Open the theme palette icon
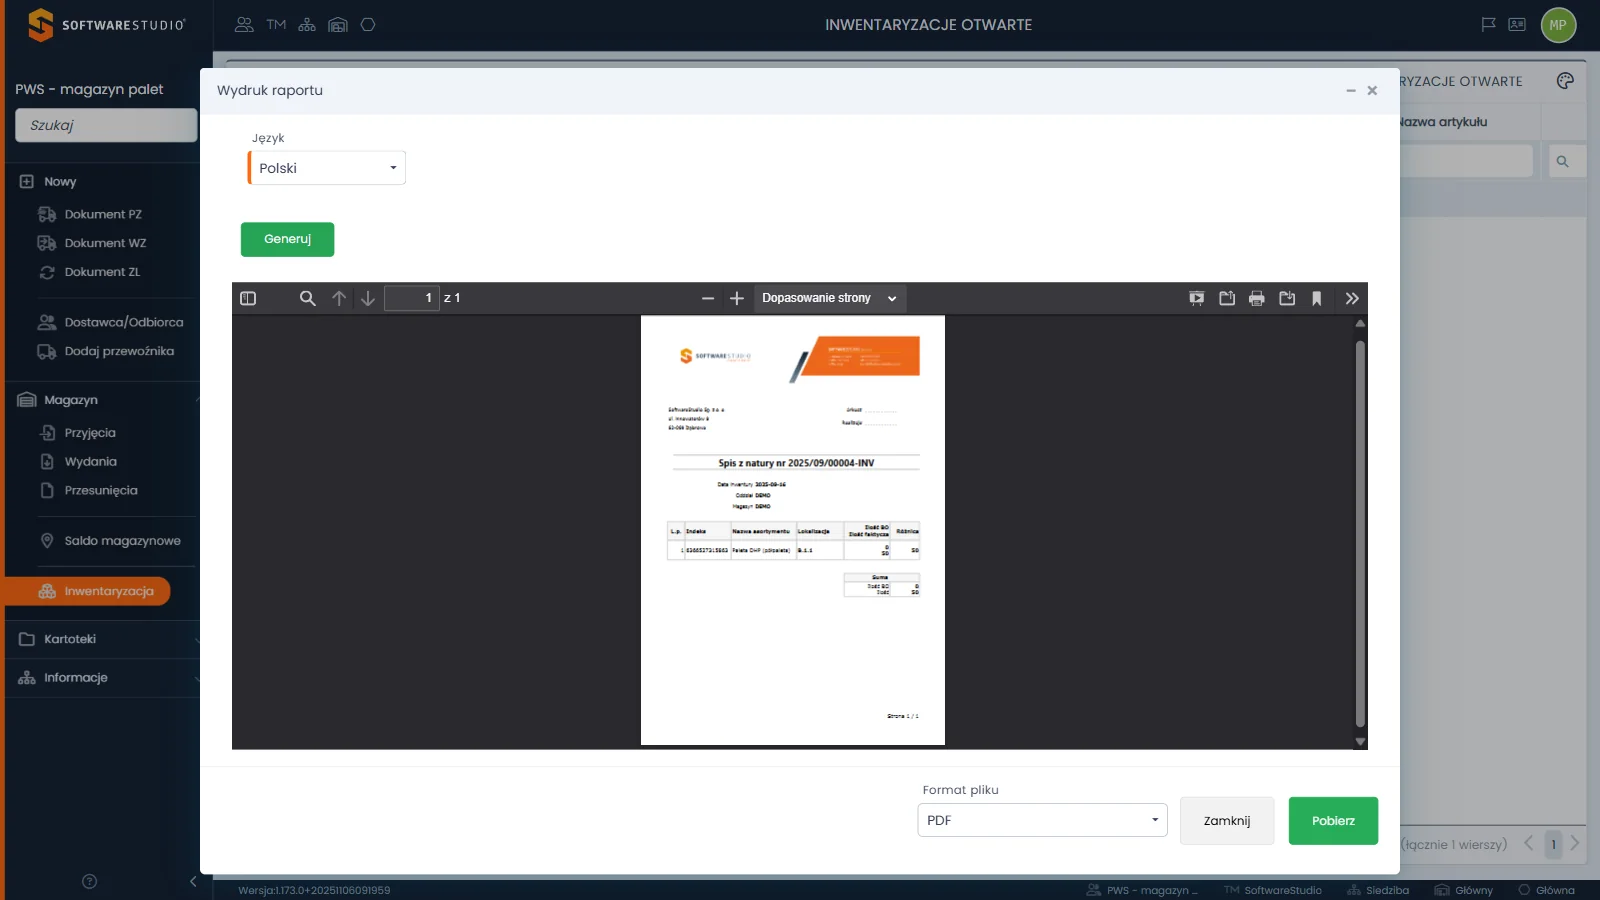 tap(1565, 81)
